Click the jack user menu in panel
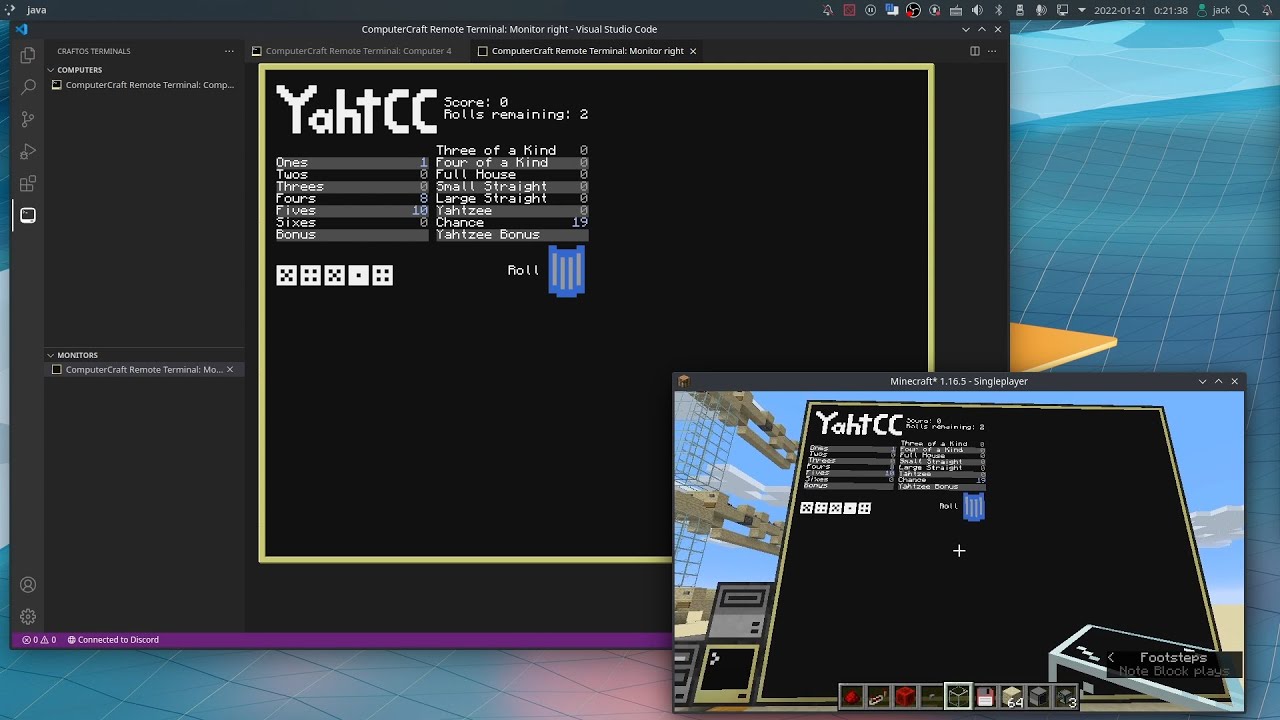Image resolution: width=1280 pixels, height=720 pixels. click(x=1211, y=10)
